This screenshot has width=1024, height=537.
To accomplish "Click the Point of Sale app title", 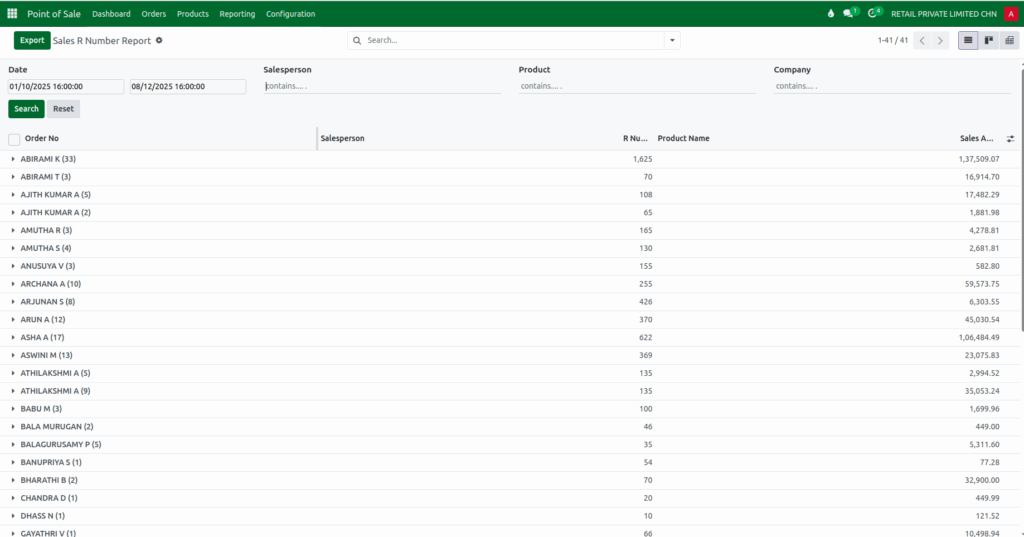I will (54, 14).
